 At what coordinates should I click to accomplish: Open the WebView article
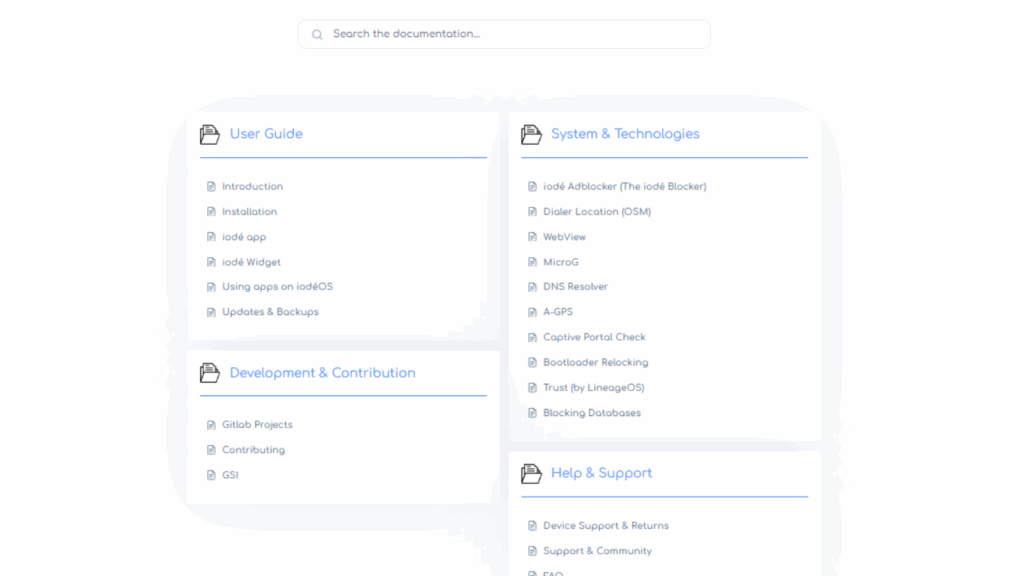click(564, 237)
